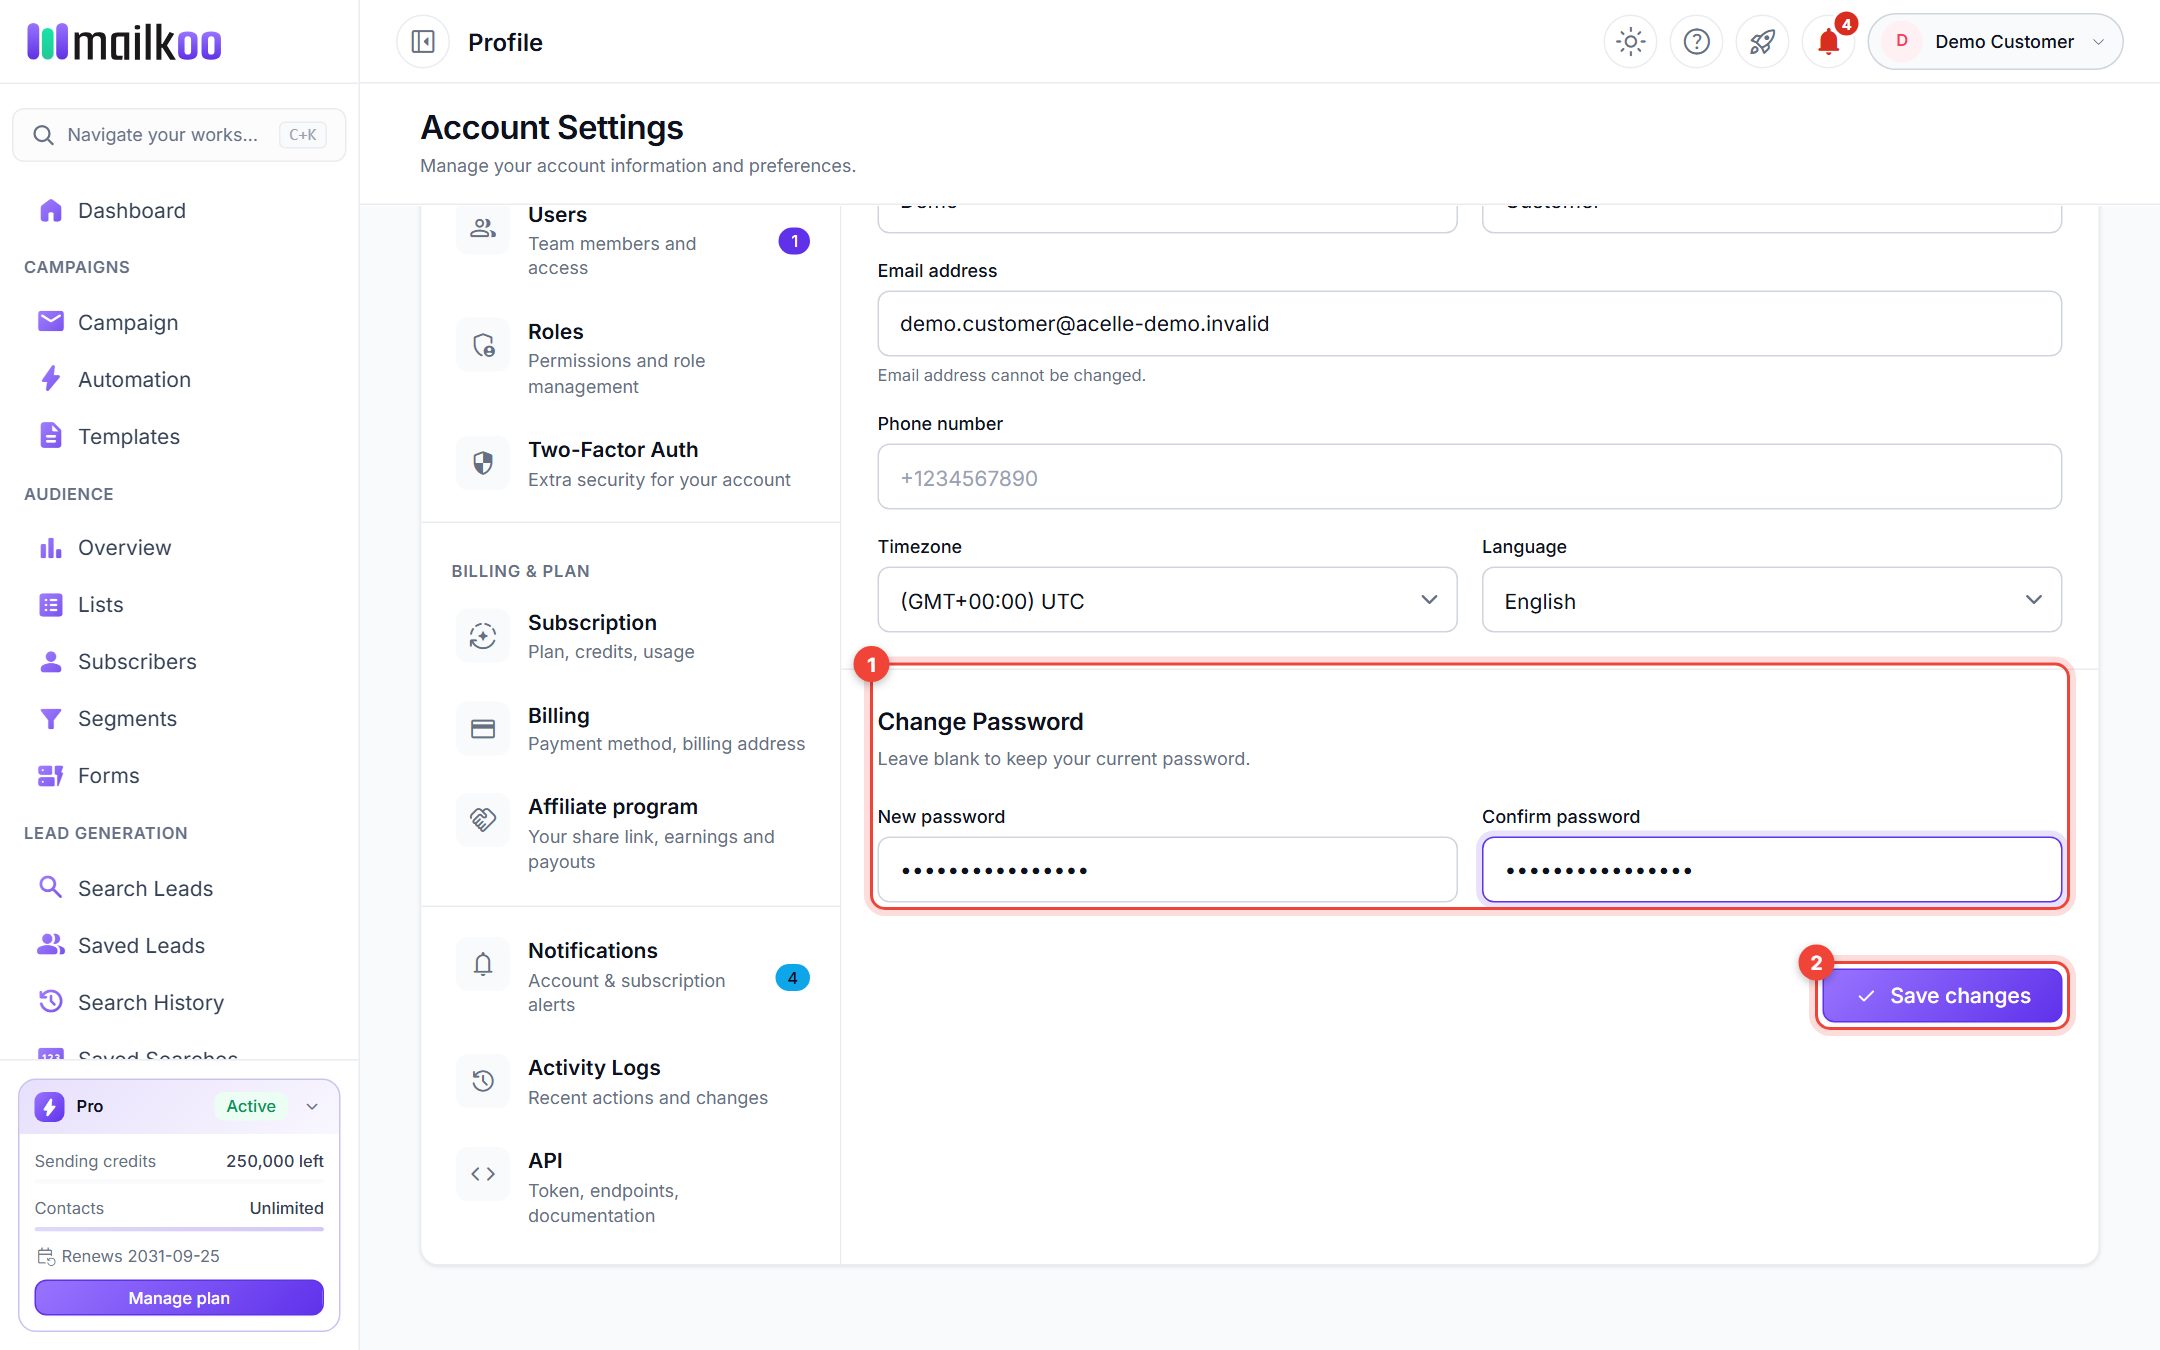
Task: Open Campaign in sidebar
Action: click(x=179, y=323)
